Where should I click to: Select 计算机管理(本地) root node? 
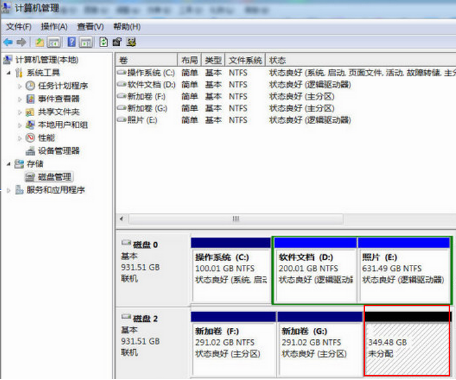click(x=41, y=60)
